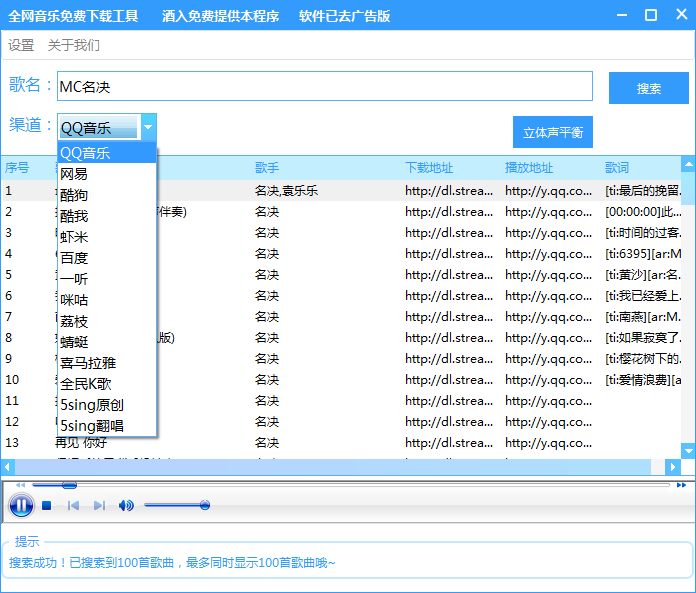Viewport: 696px width, 593px height.
Task: Click the results list scroll-down arrow
Action: [x=688, y=451]
